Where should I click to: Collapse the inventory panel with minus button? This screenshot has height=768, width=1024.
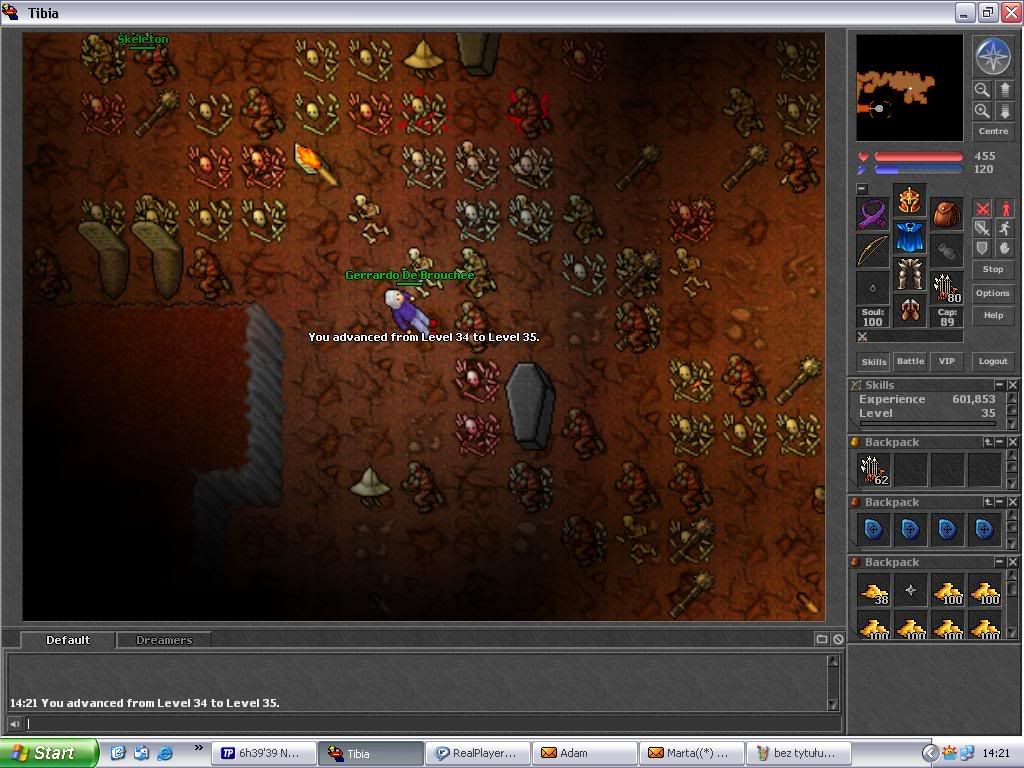coord(862,189)
